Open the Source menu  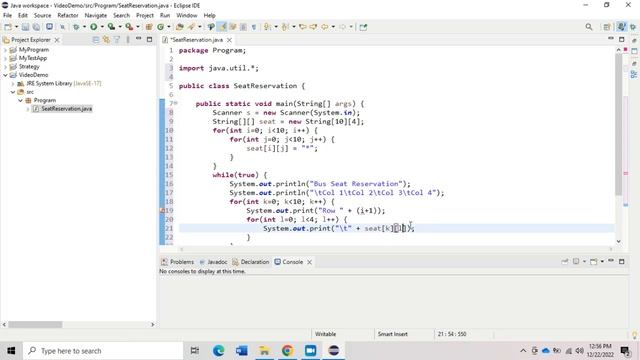tap(42, 15)
